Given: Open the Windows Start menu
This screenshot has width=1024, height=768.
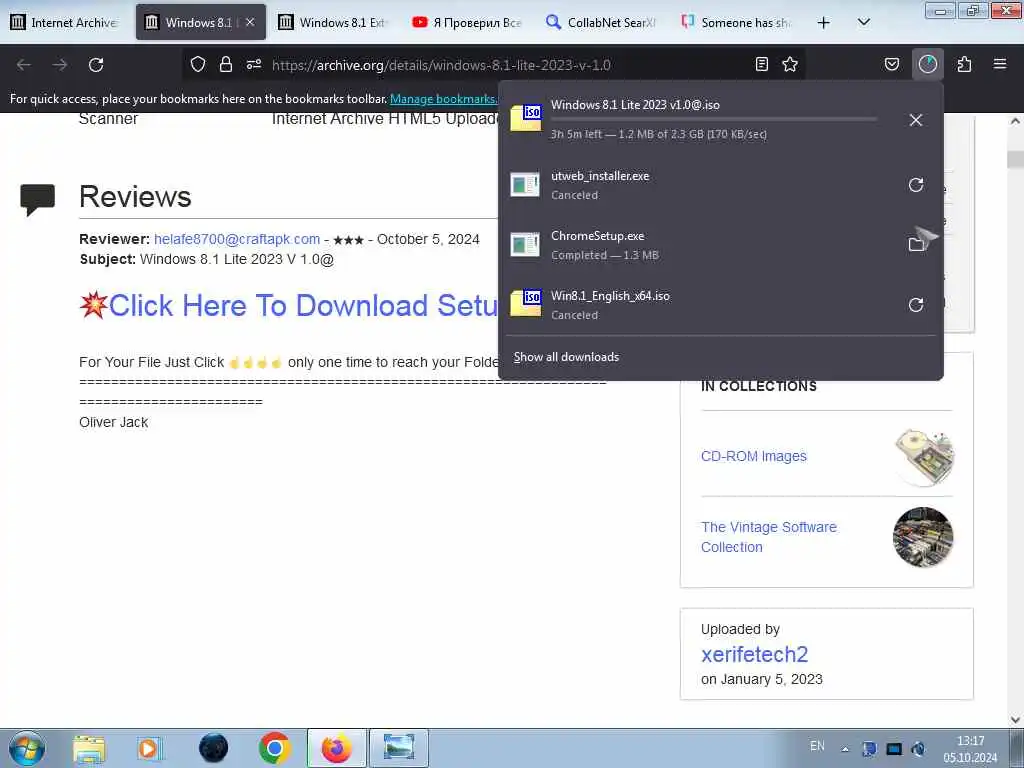Looking at the screenshot, I should (27, 748).
